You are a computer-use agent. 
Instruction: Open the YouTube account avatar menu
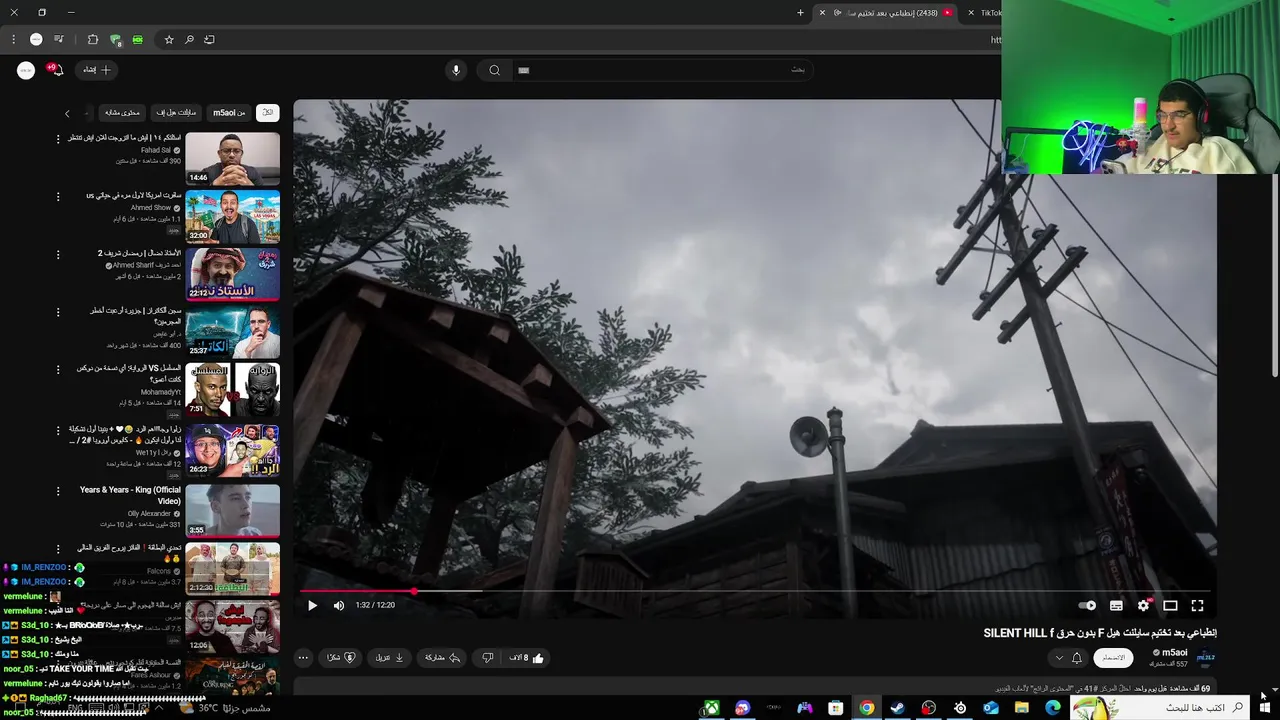coord(26,70)
